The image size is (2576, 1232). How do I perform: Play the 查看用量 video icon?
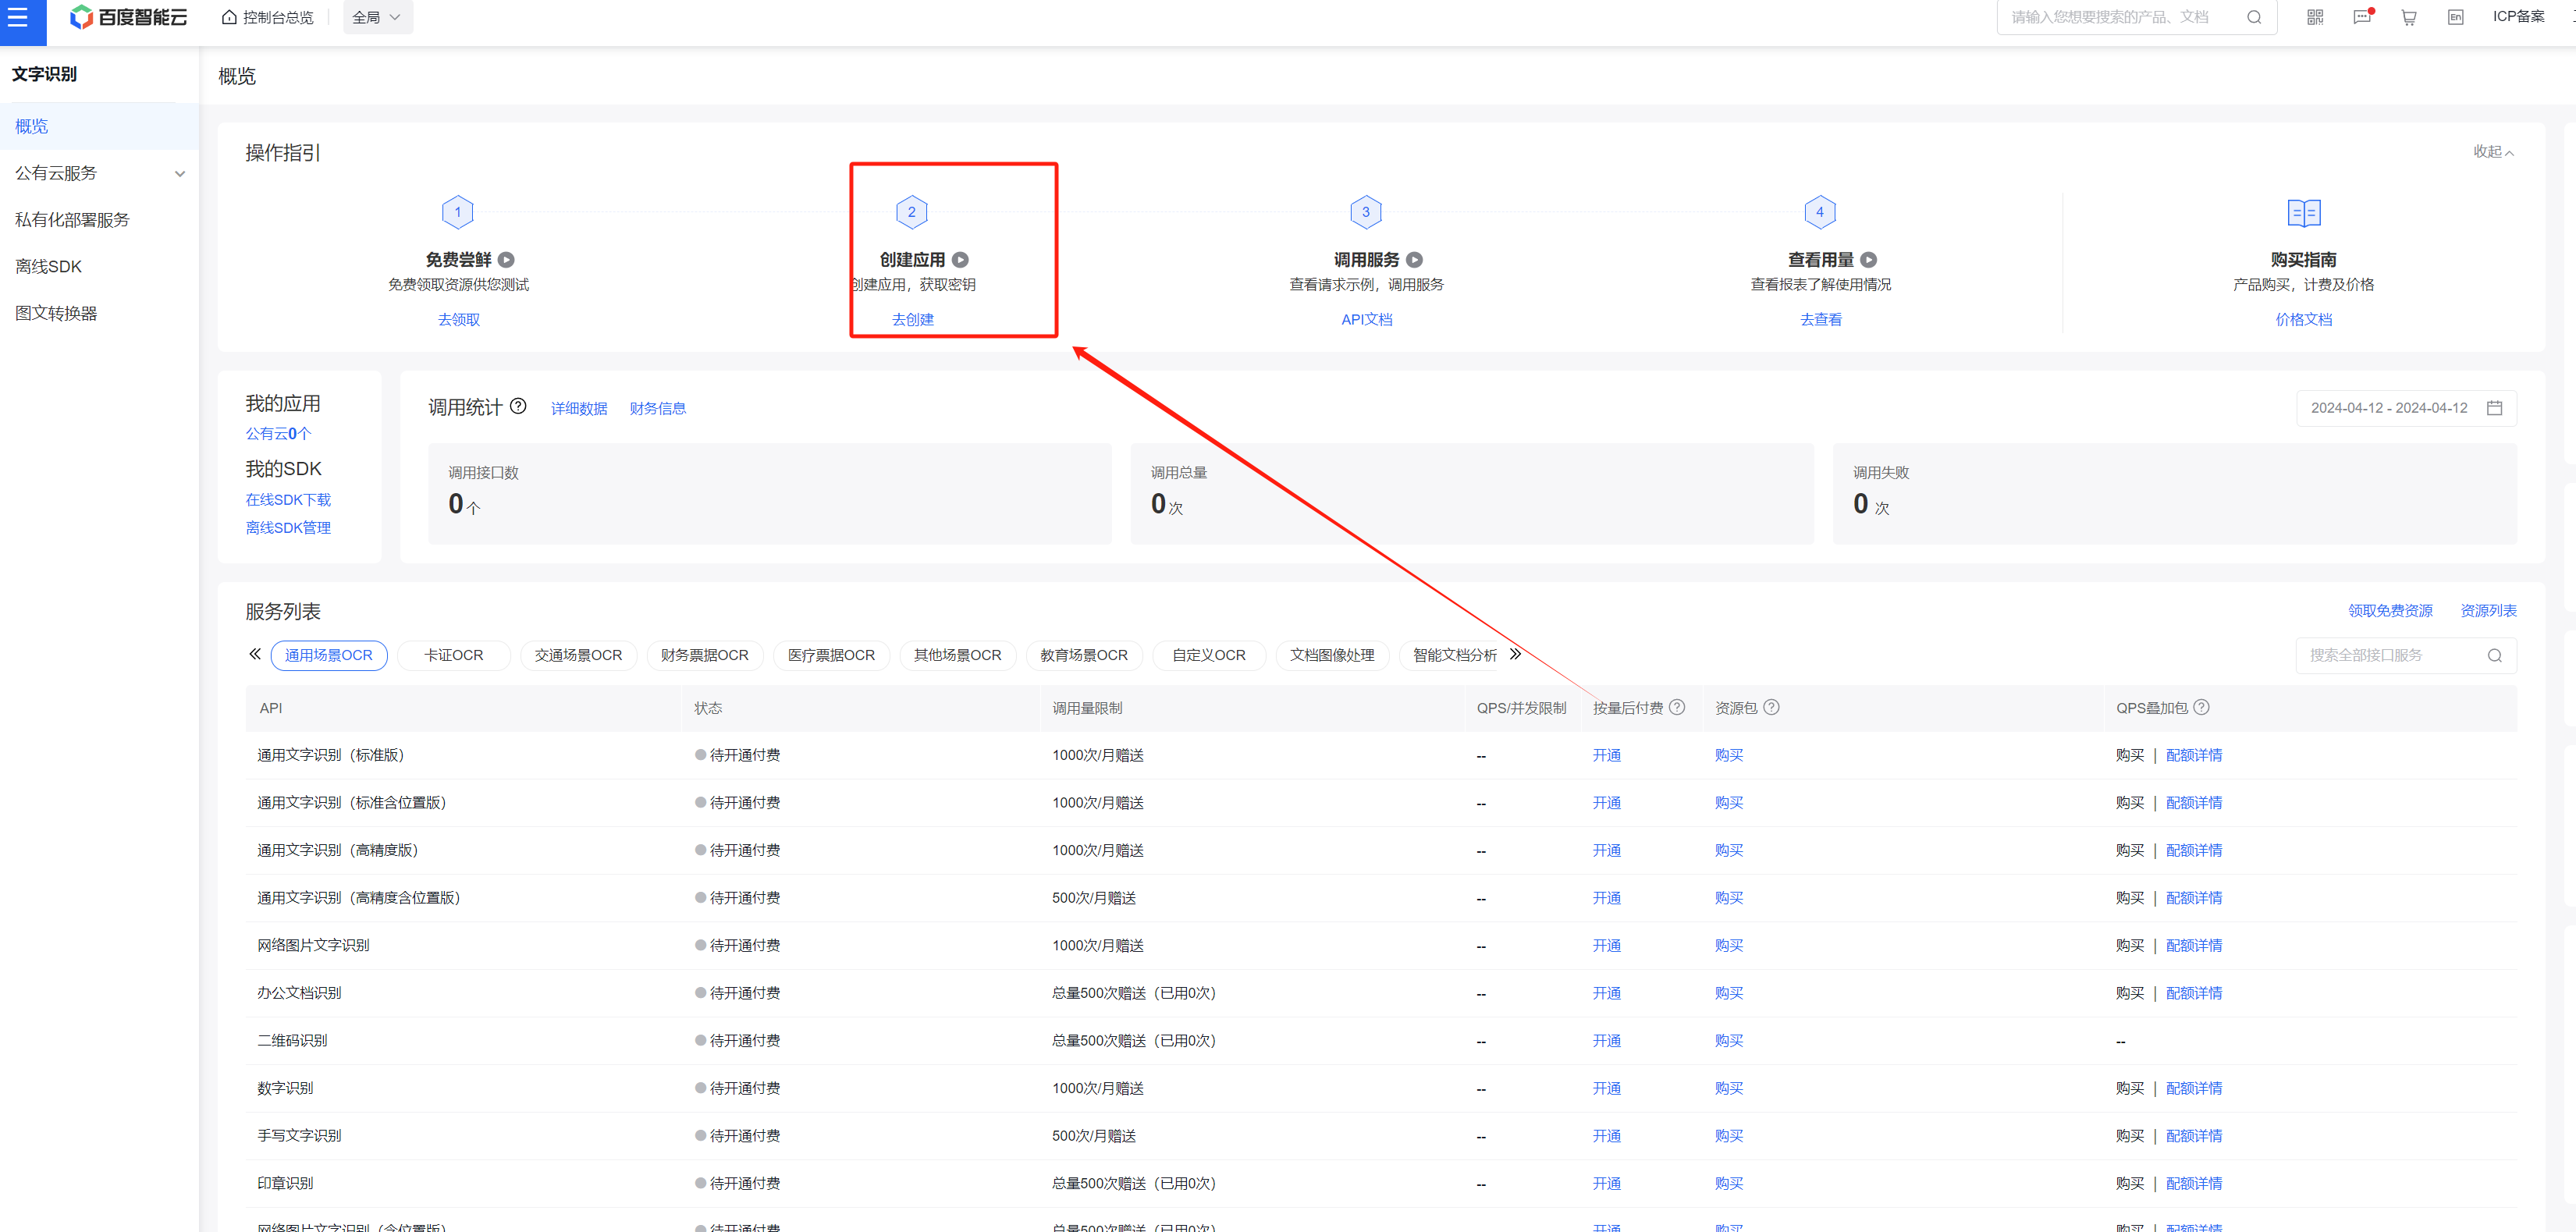pyautogui.click(x=1868, y=260)
